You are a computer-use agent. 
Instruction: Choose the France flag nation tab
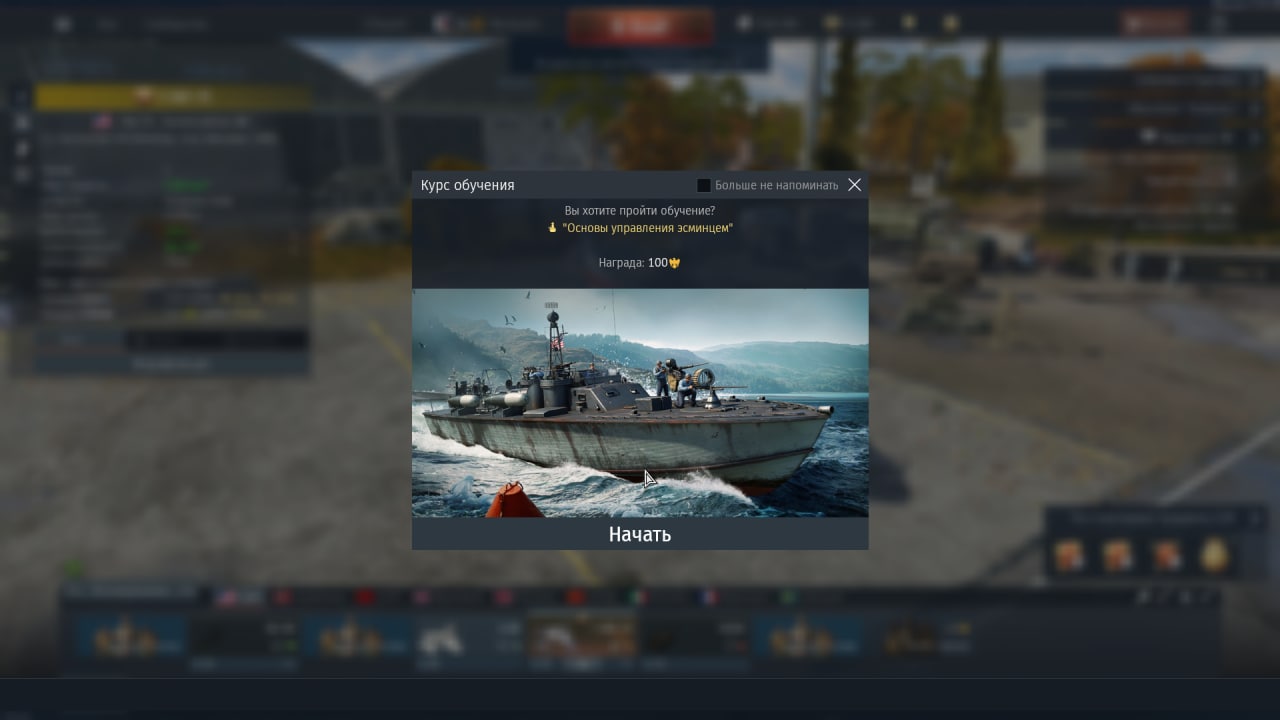[x=708, y=597]
